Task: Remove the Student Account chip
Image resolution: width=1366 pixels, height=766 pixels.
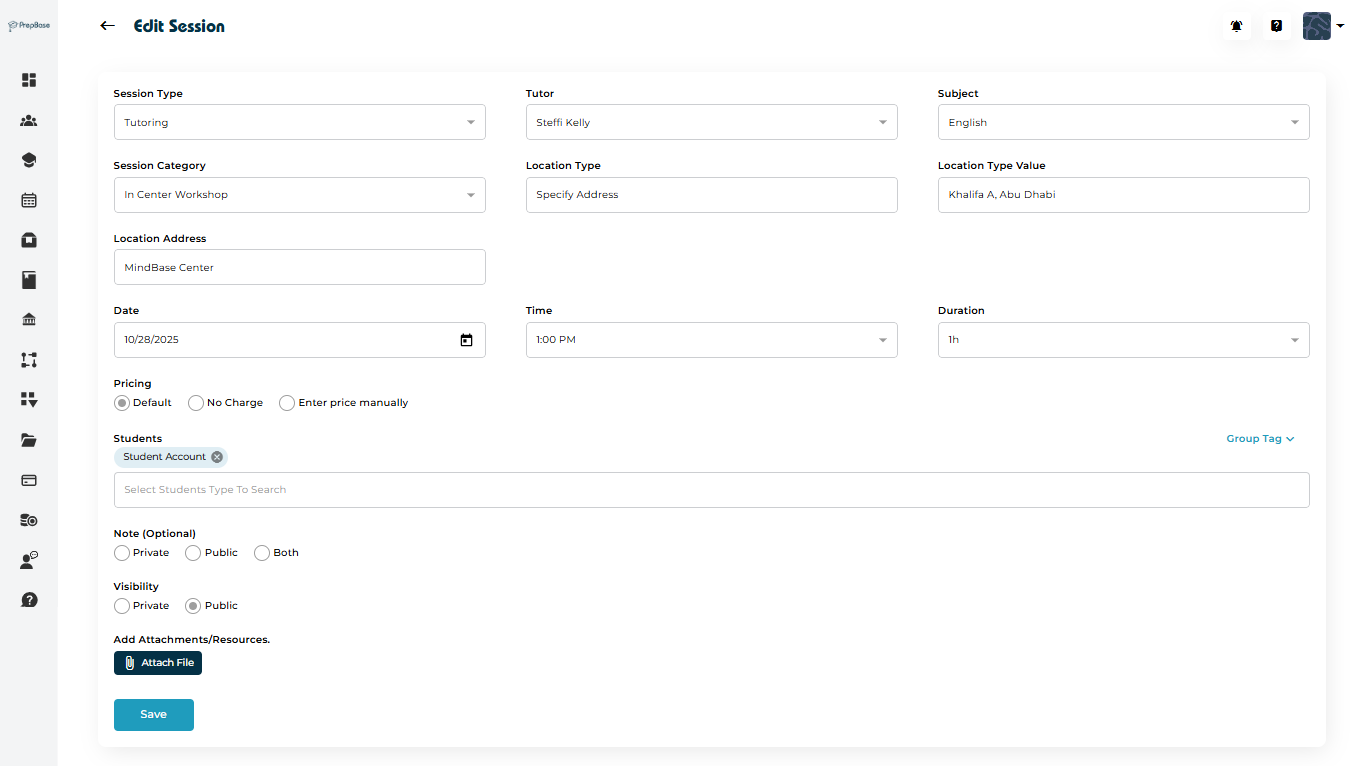Action: tap(217, 457)
